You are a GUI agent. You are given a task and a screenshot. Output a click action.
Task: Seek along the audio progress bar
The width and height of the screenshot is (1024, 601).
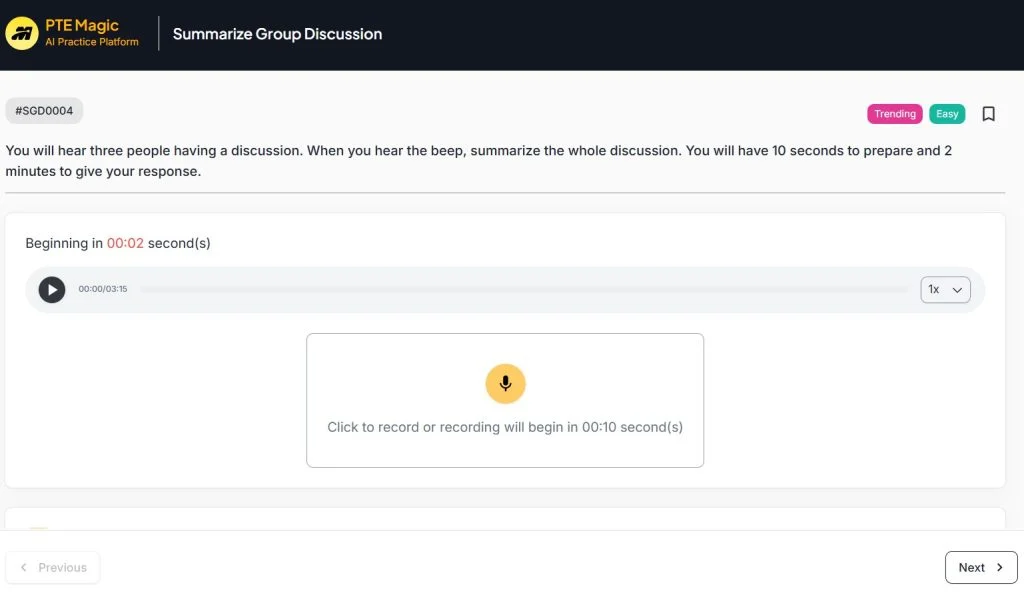tap(520, 290)
